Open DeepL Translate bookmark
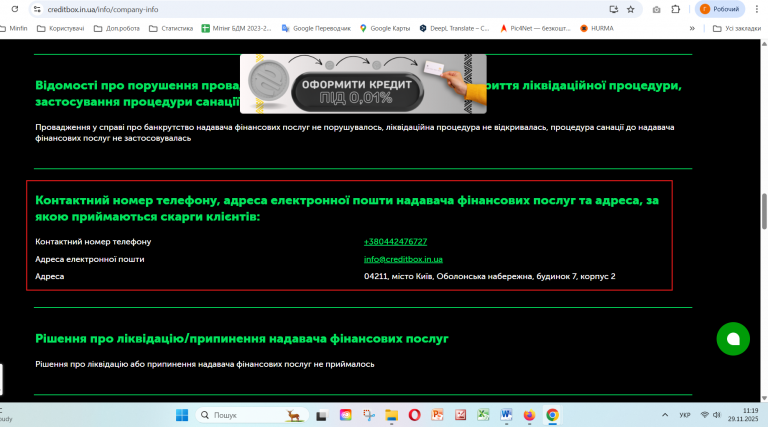This screenshot has width=768, height=427. [454, 28]
